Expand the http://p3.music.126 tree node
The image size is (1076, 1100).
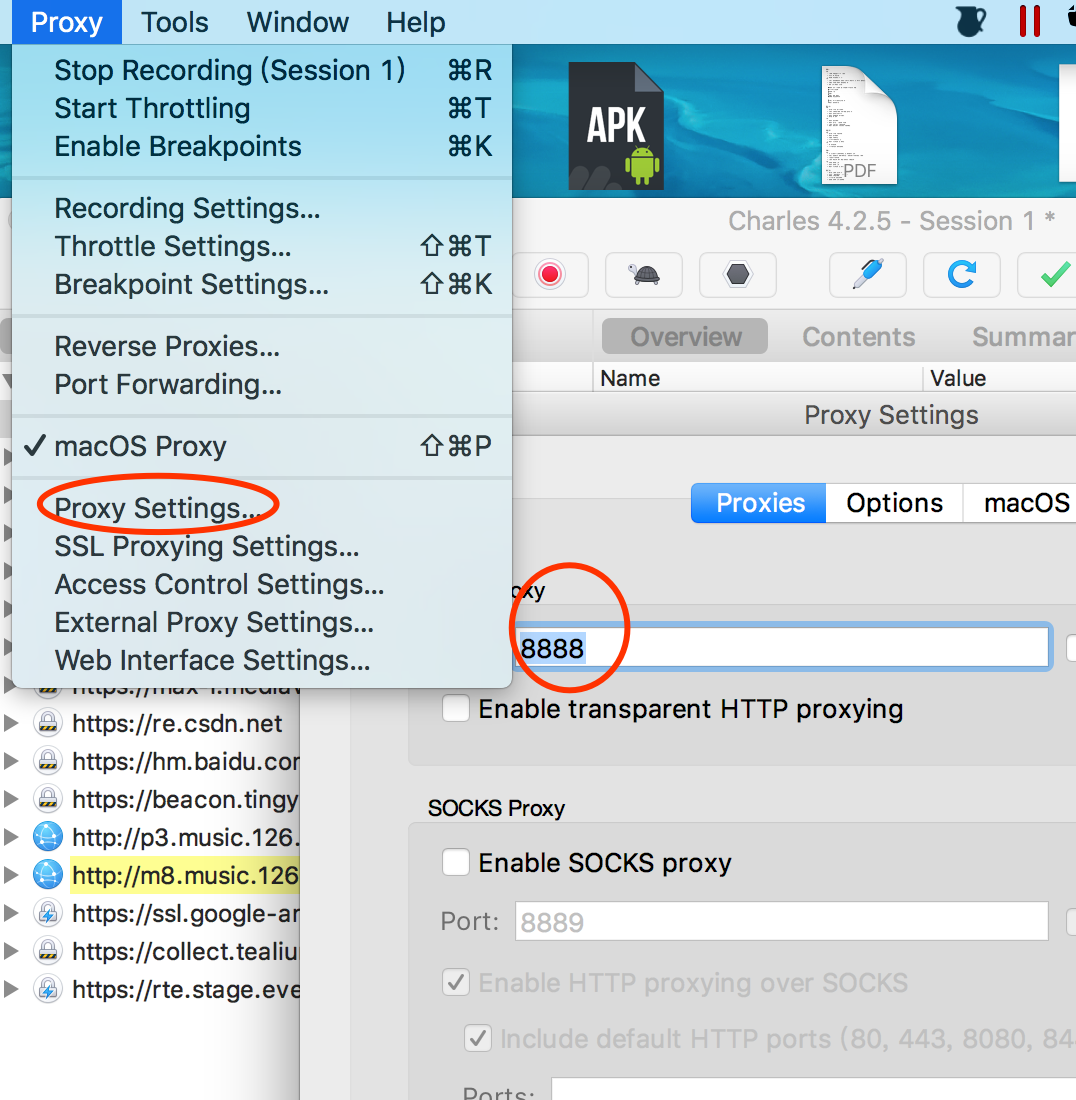tap(11, 837)
